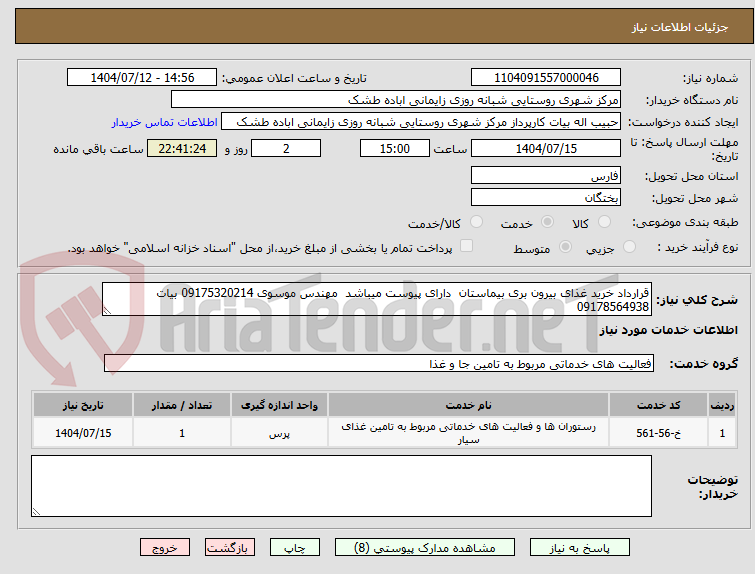Click the رستوران ها و فعالیت های خدماتی cell
Viewport: 755px width, 574px height.
(469, 433)
